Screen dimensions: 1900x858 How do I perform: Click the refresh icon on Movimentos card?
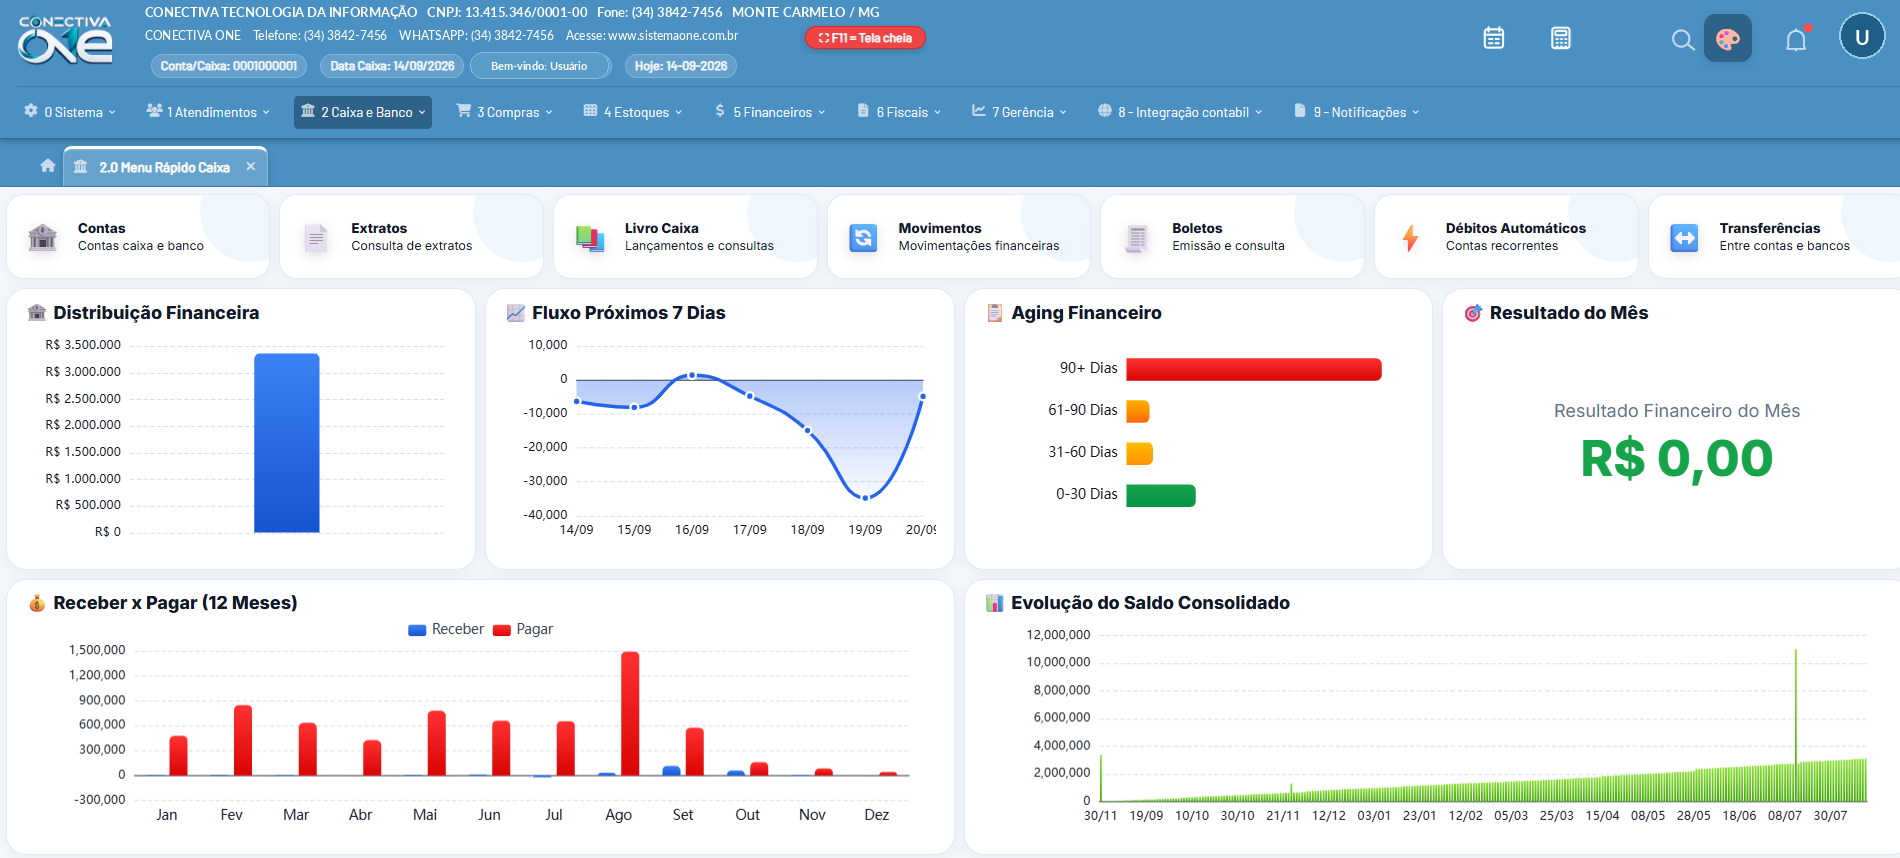point(863,237)
